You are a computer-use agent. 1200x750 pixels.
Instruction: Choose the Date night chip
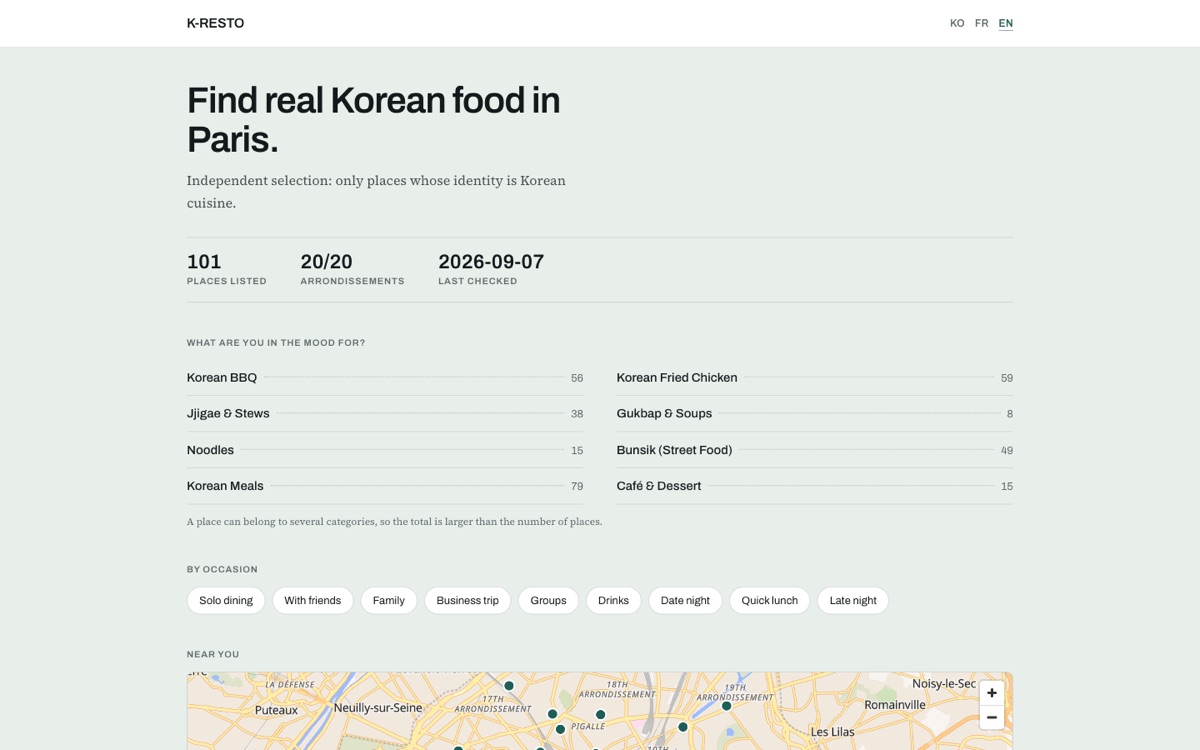685,600
